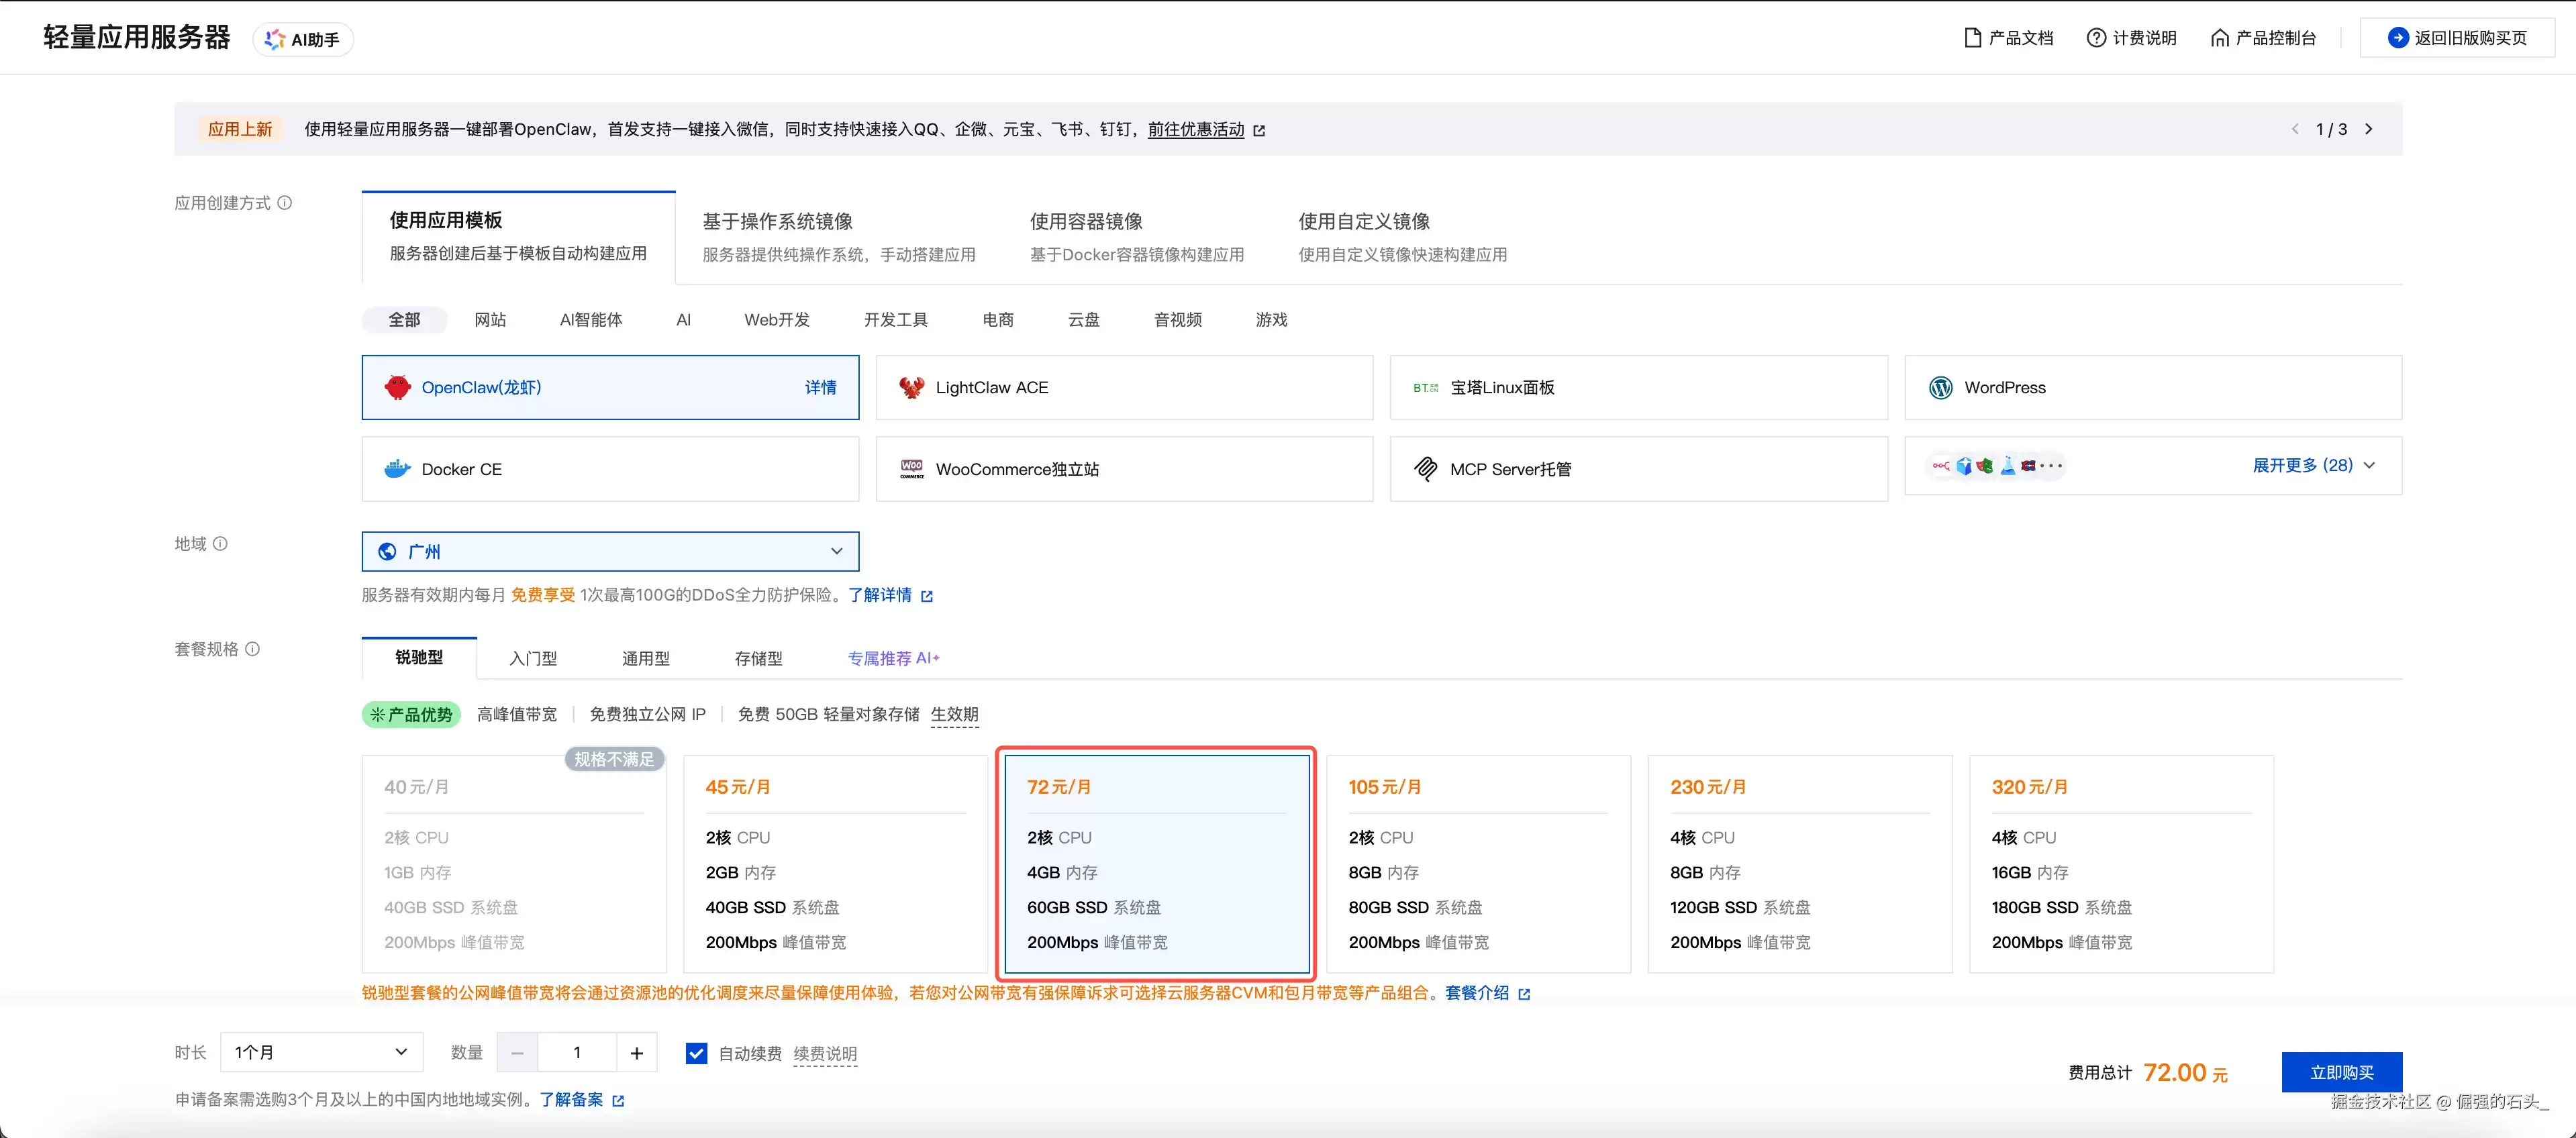The height and width of the screenshot is (1138, 2576).
Task: Click the globe icon in region selector
Action: [387, 552]
